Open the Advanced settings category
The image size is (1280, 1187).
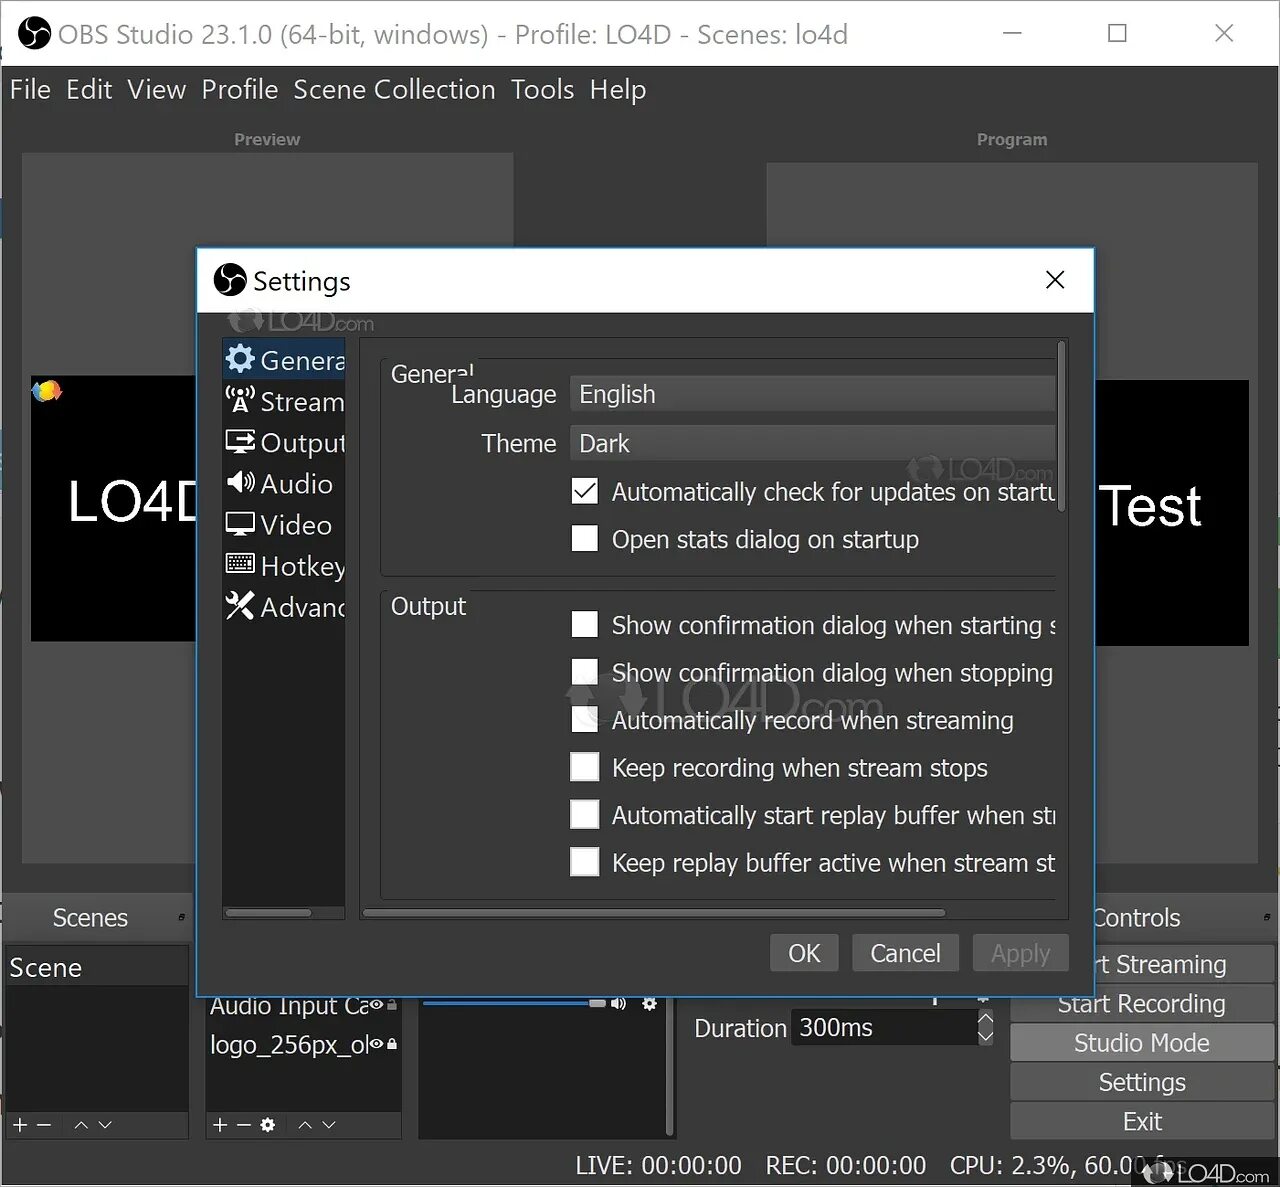284,606
